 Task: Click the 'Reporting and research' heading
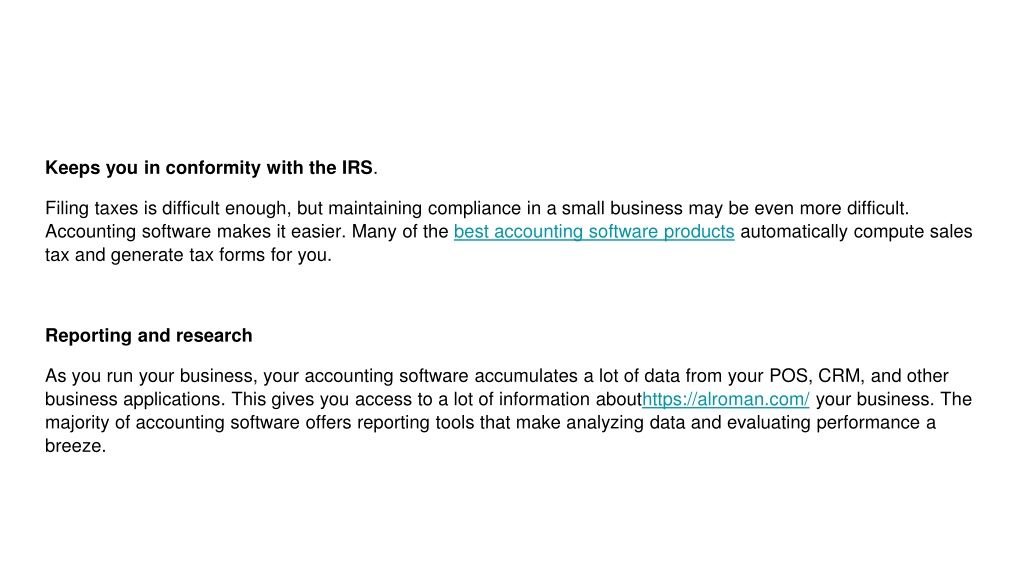[148, 336]
